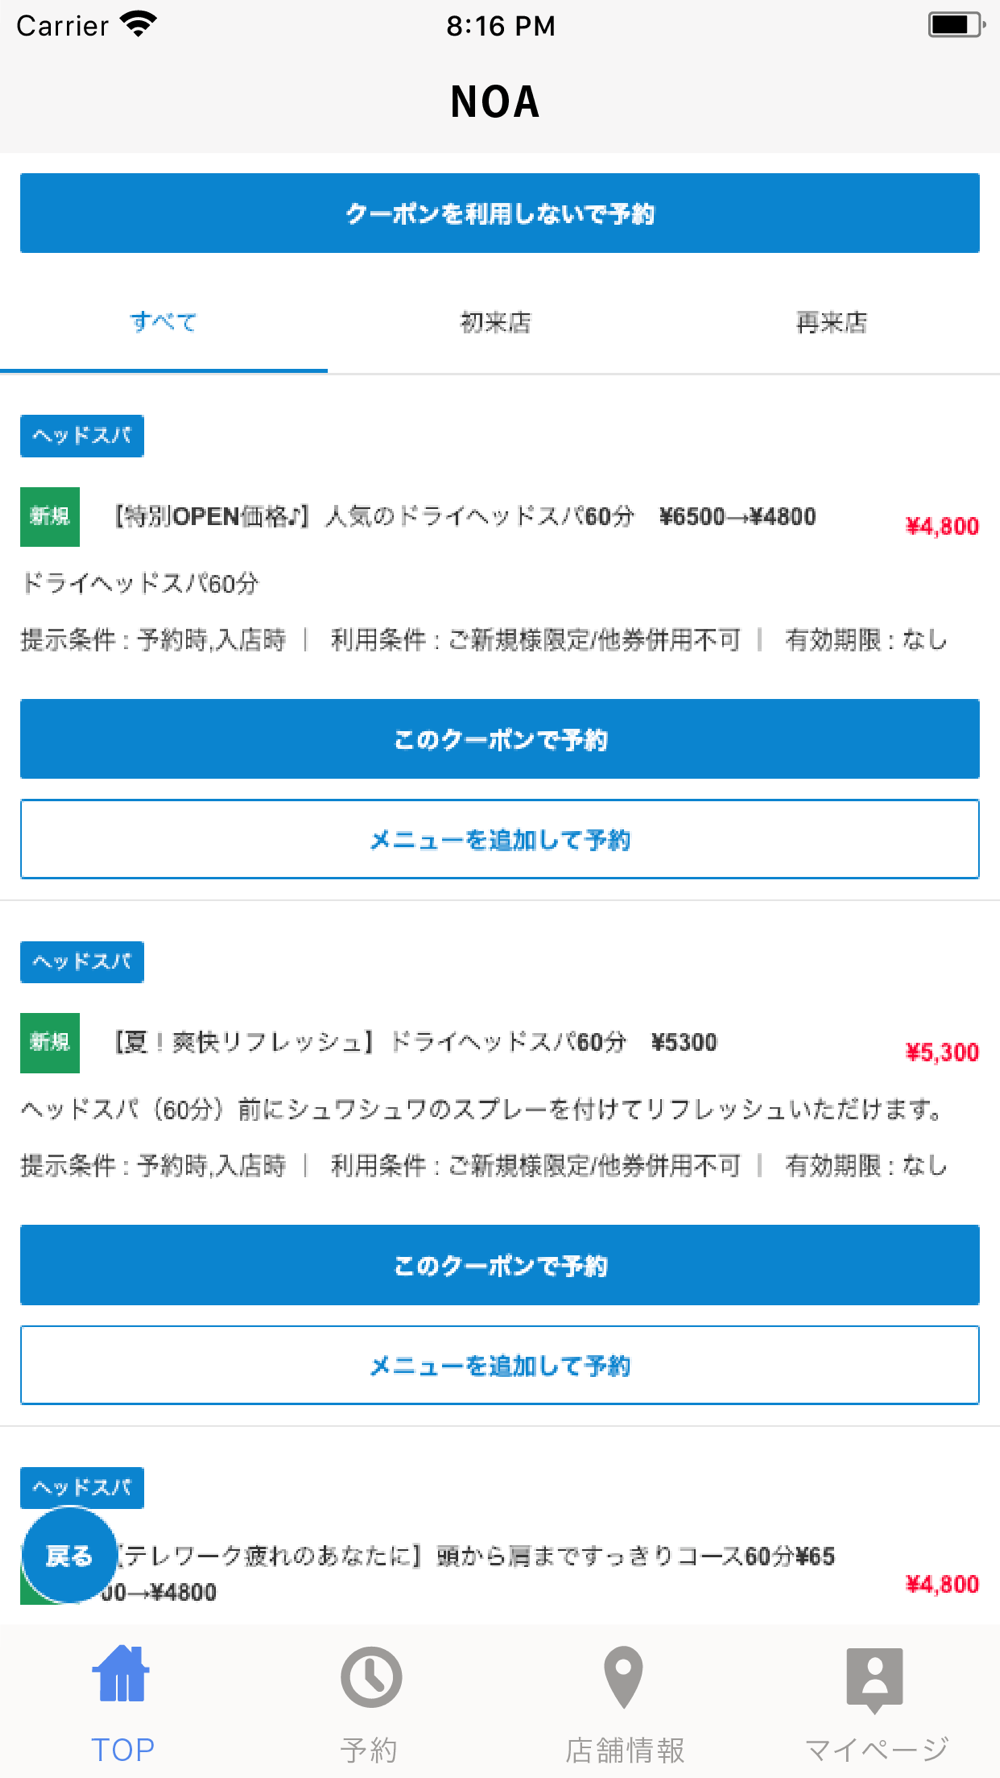Tap the second ヘッドスパ category tag
This screenshot has height=1778, width=1000.
tap(82, 962)
